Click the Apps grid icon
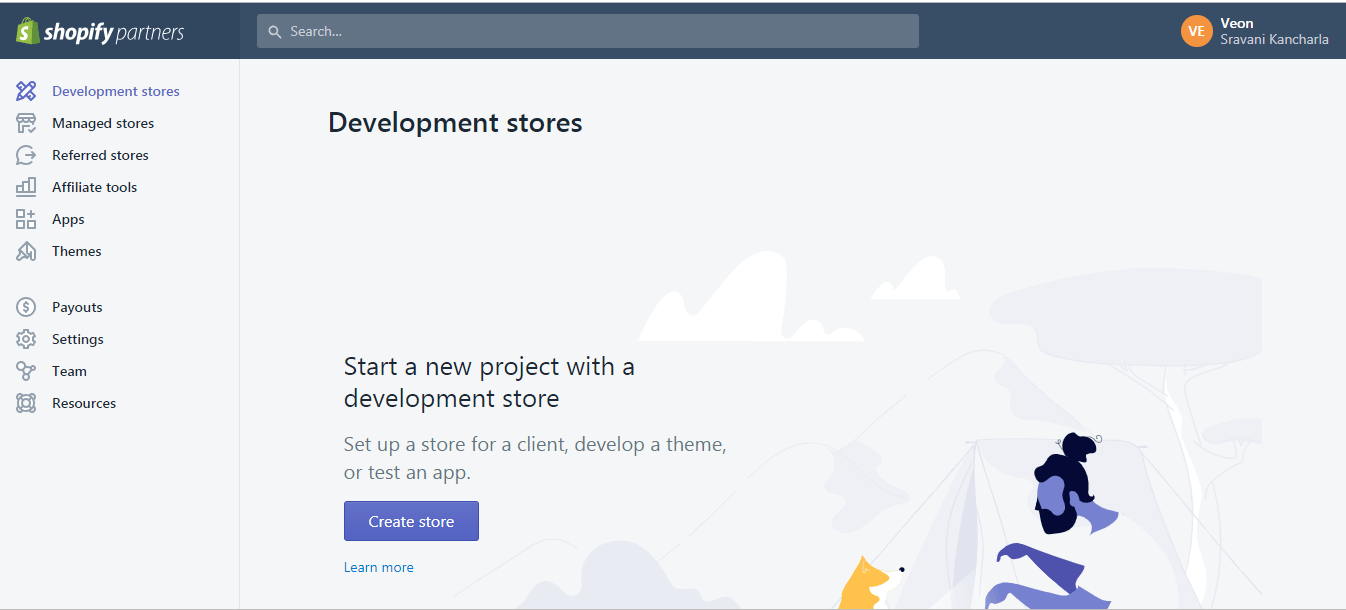The height and width of the screenshot is (610, 1346). (x=26, y=219)
